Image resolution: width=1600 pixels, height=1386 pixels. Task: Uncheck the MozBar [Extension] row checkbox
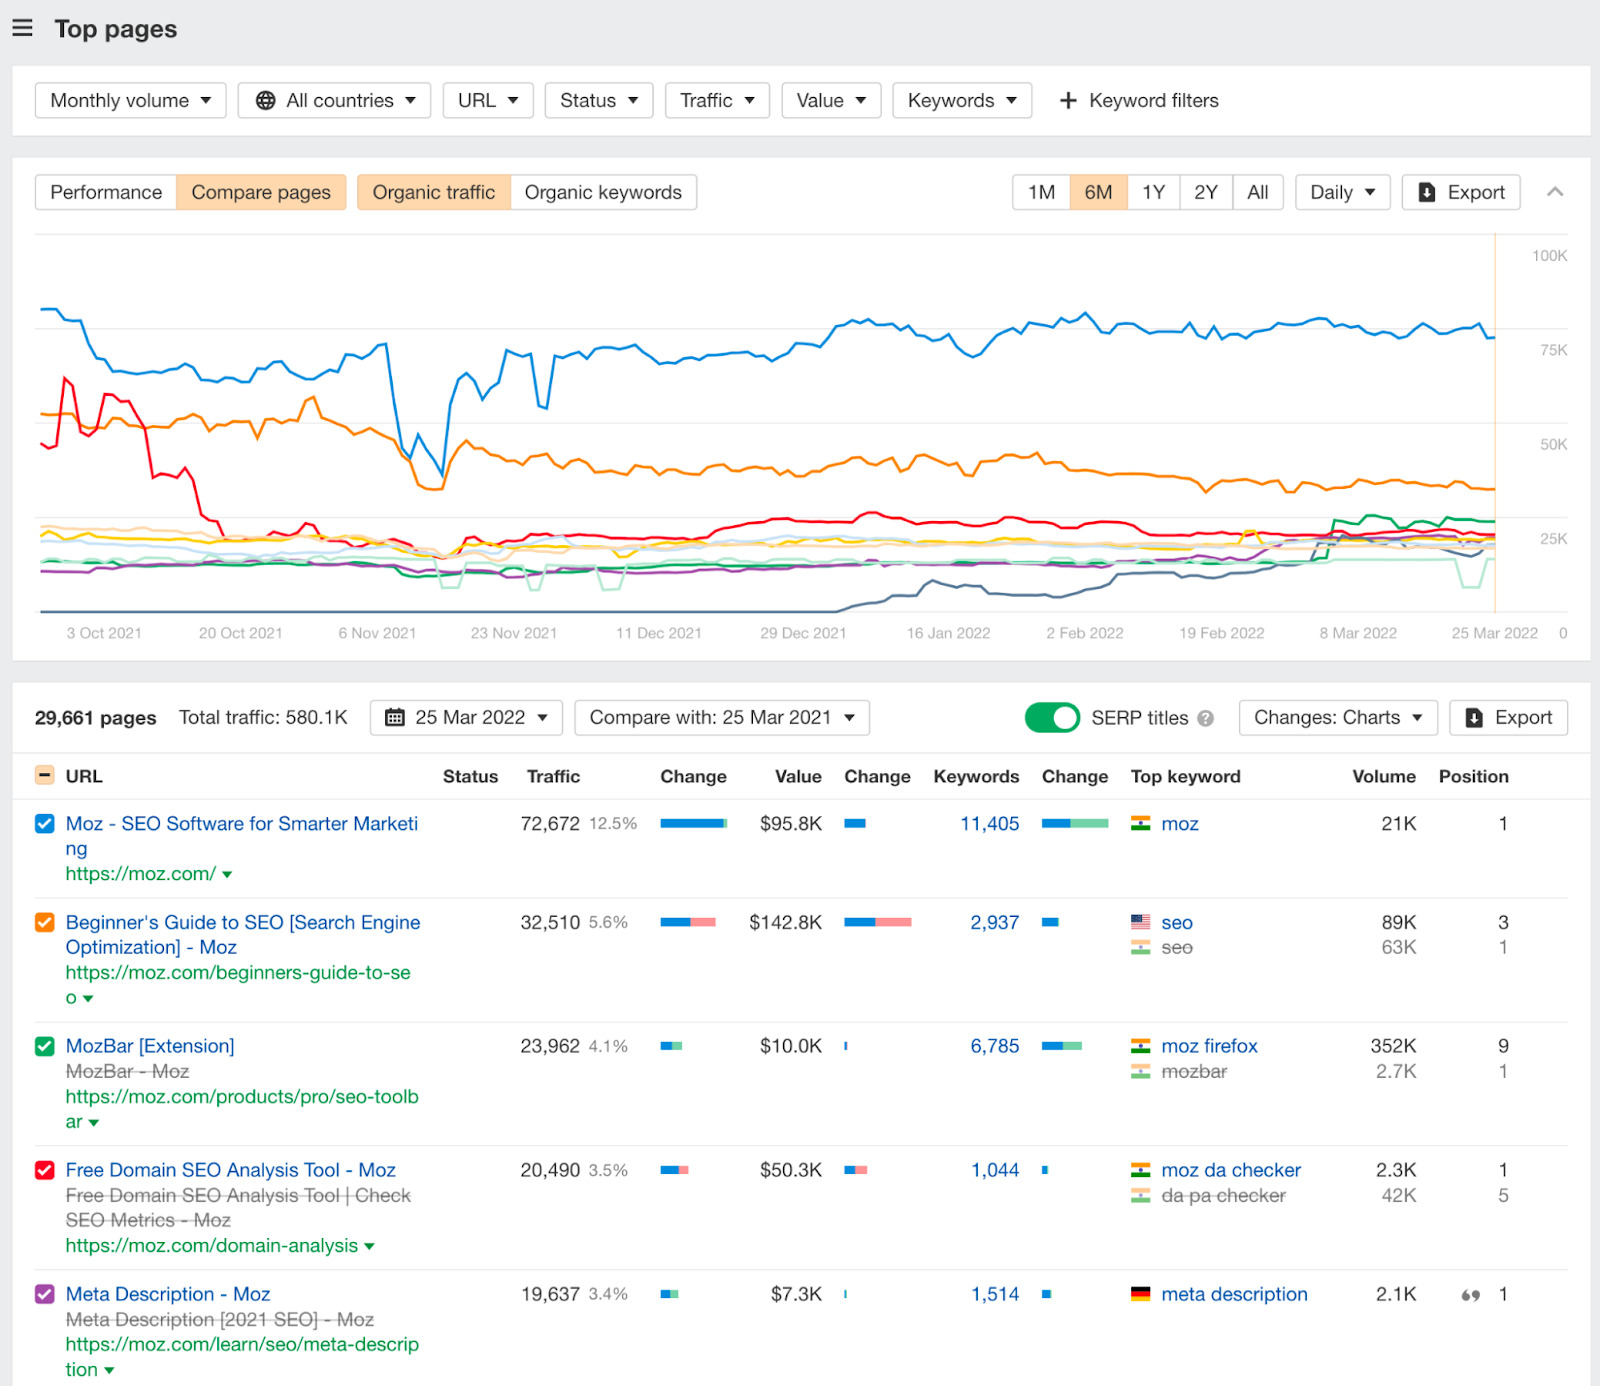tap(44, 1046)
